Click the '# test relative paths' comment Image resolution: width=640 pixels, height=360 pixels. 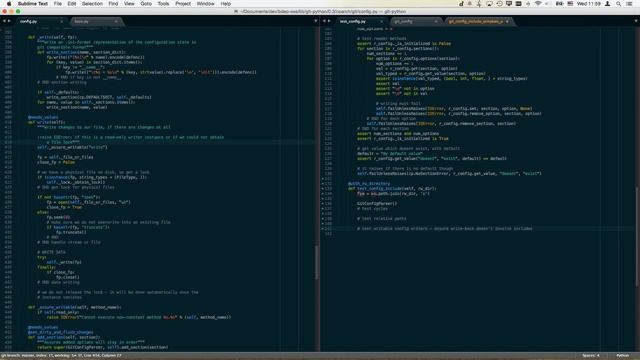(382, 219)
